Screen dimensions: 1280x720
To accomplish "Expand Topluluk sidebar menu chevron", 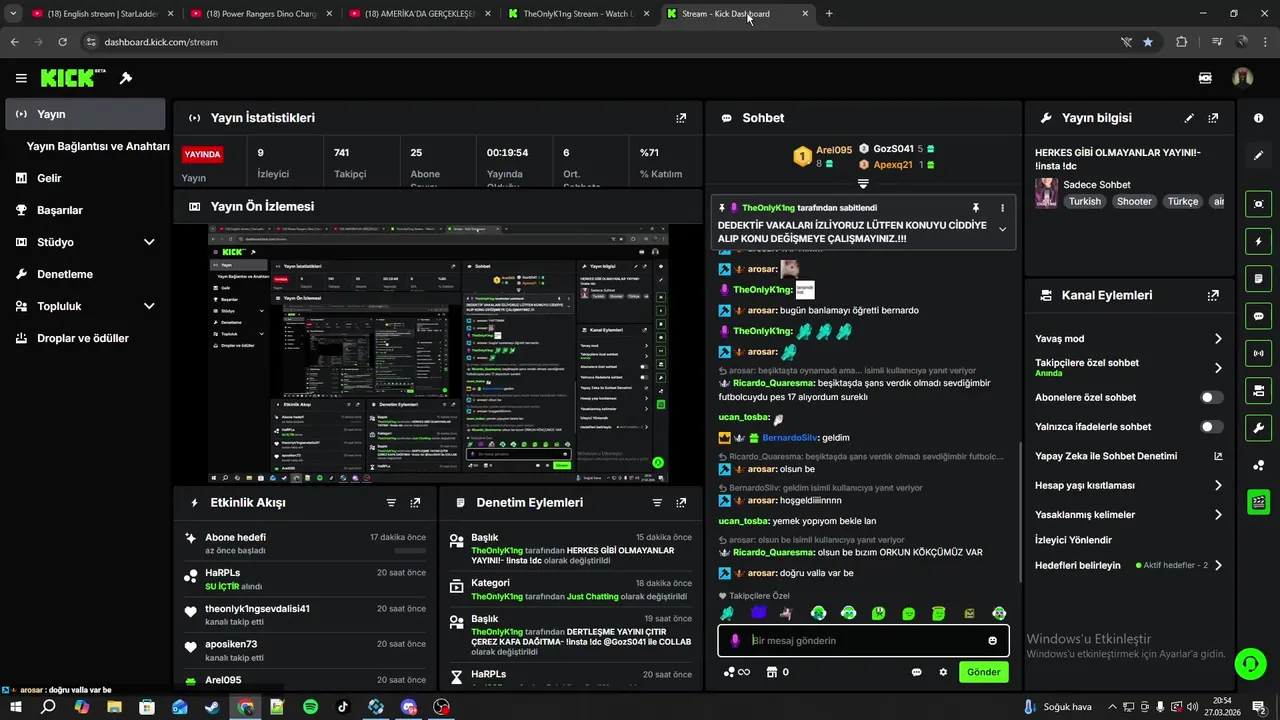I will coord(149,306).
